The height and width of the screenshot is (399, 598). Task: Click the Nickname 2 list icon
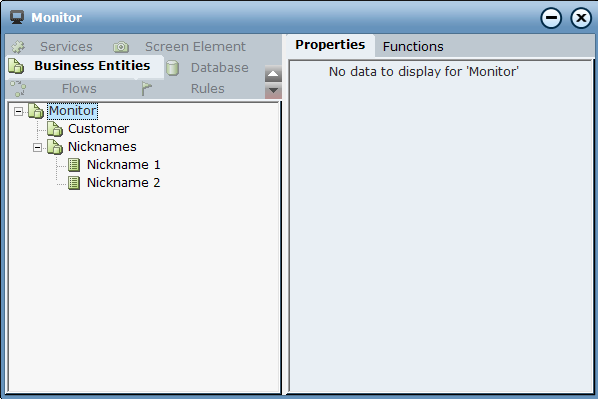74,183
